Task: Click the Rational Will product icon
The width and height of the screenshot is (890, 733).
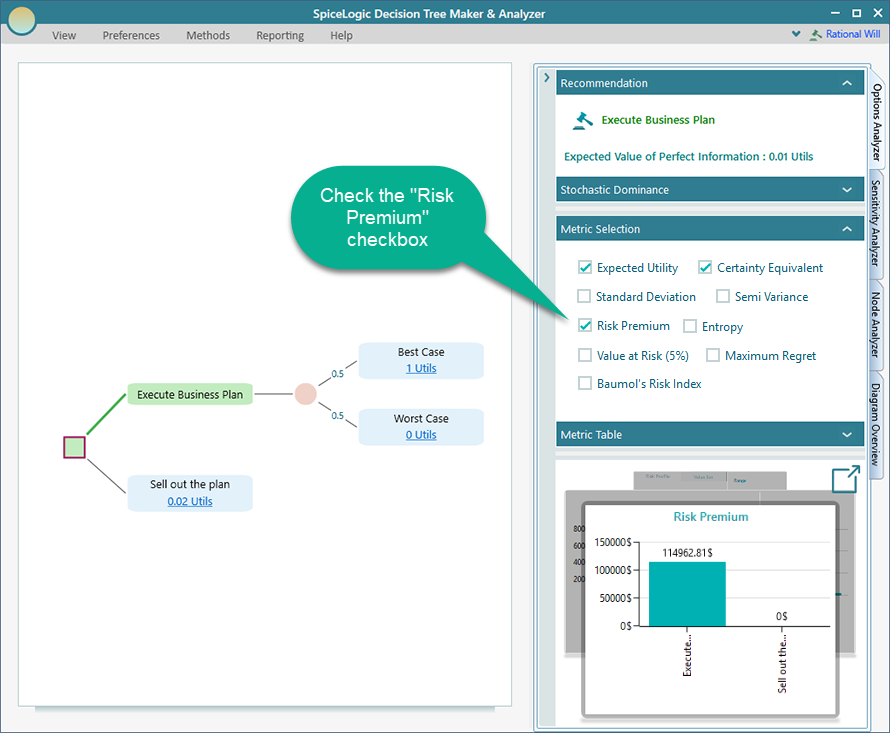Action: coord(815,34)
